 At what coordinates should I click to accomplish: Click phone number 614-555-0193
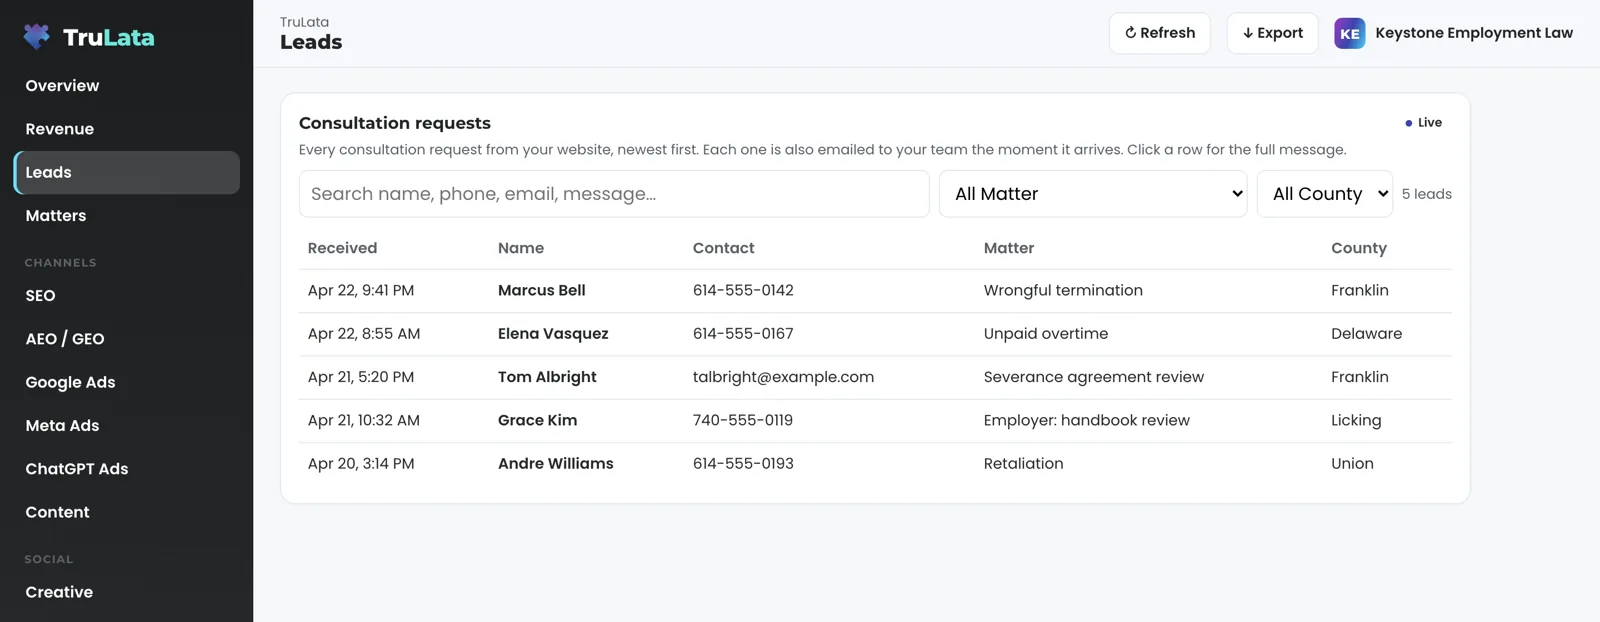[743, 464]
